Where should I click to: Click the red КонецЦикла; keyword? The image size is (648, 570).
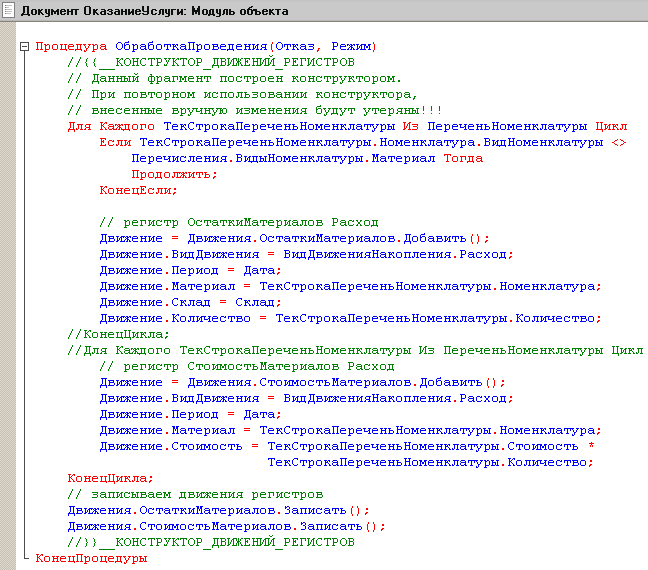click(x=110, y=479)
